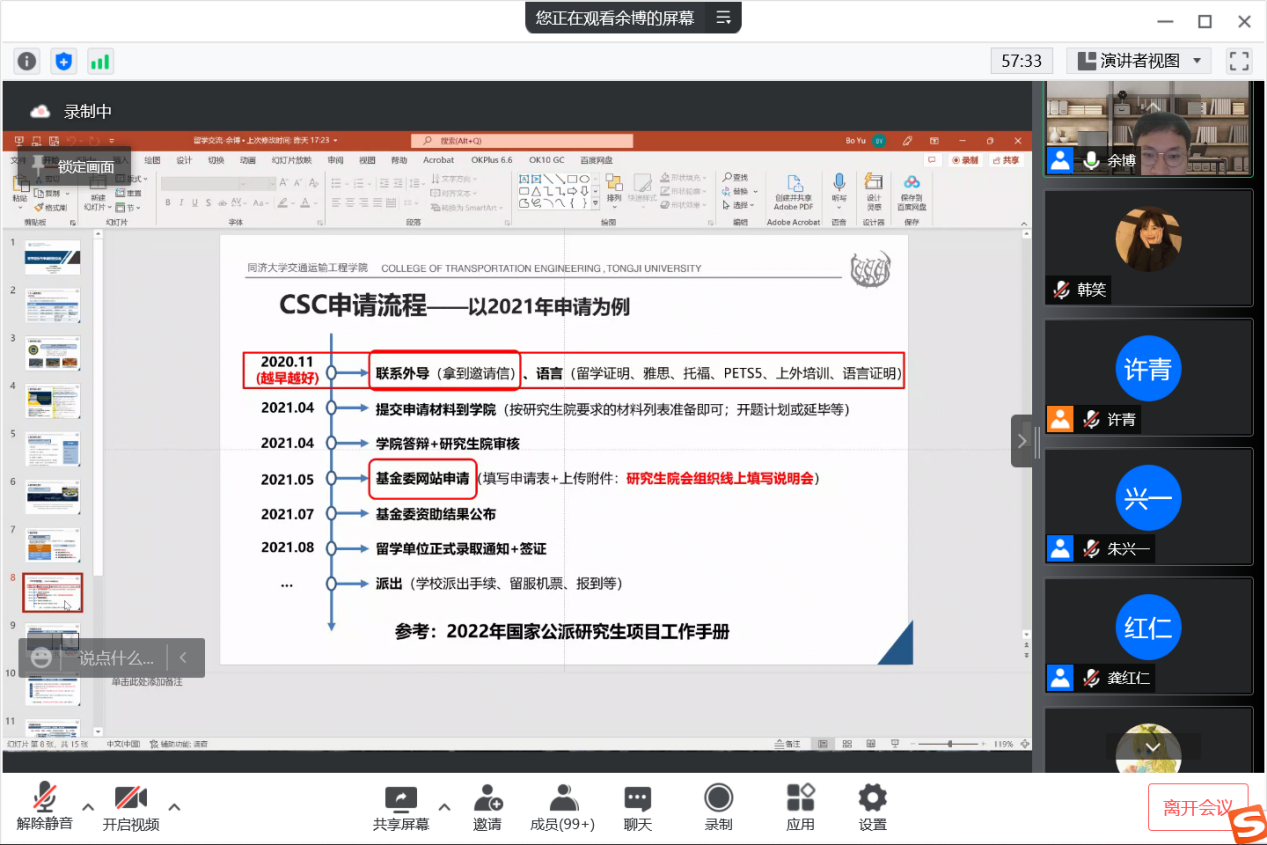The width and height of the screenshot is (1267, 845).
Task: Unmute the microphone
Action: [x=45, y=807]
